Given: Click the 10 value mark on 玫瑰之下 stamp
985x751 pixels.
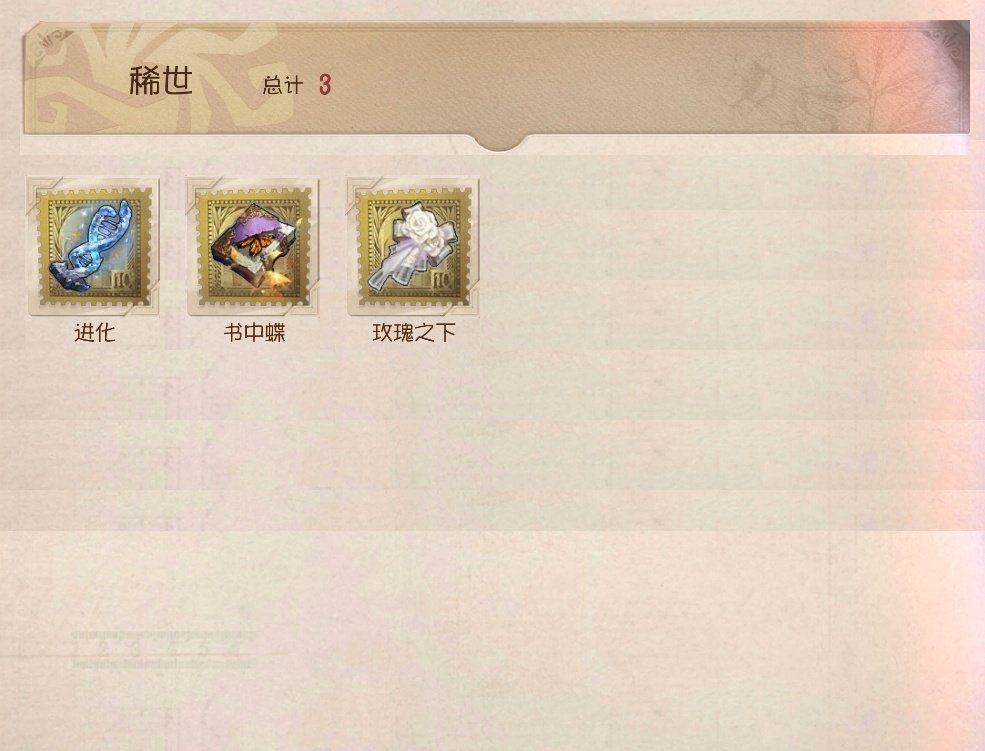Looking at the screenshot, I should (442, 280).
